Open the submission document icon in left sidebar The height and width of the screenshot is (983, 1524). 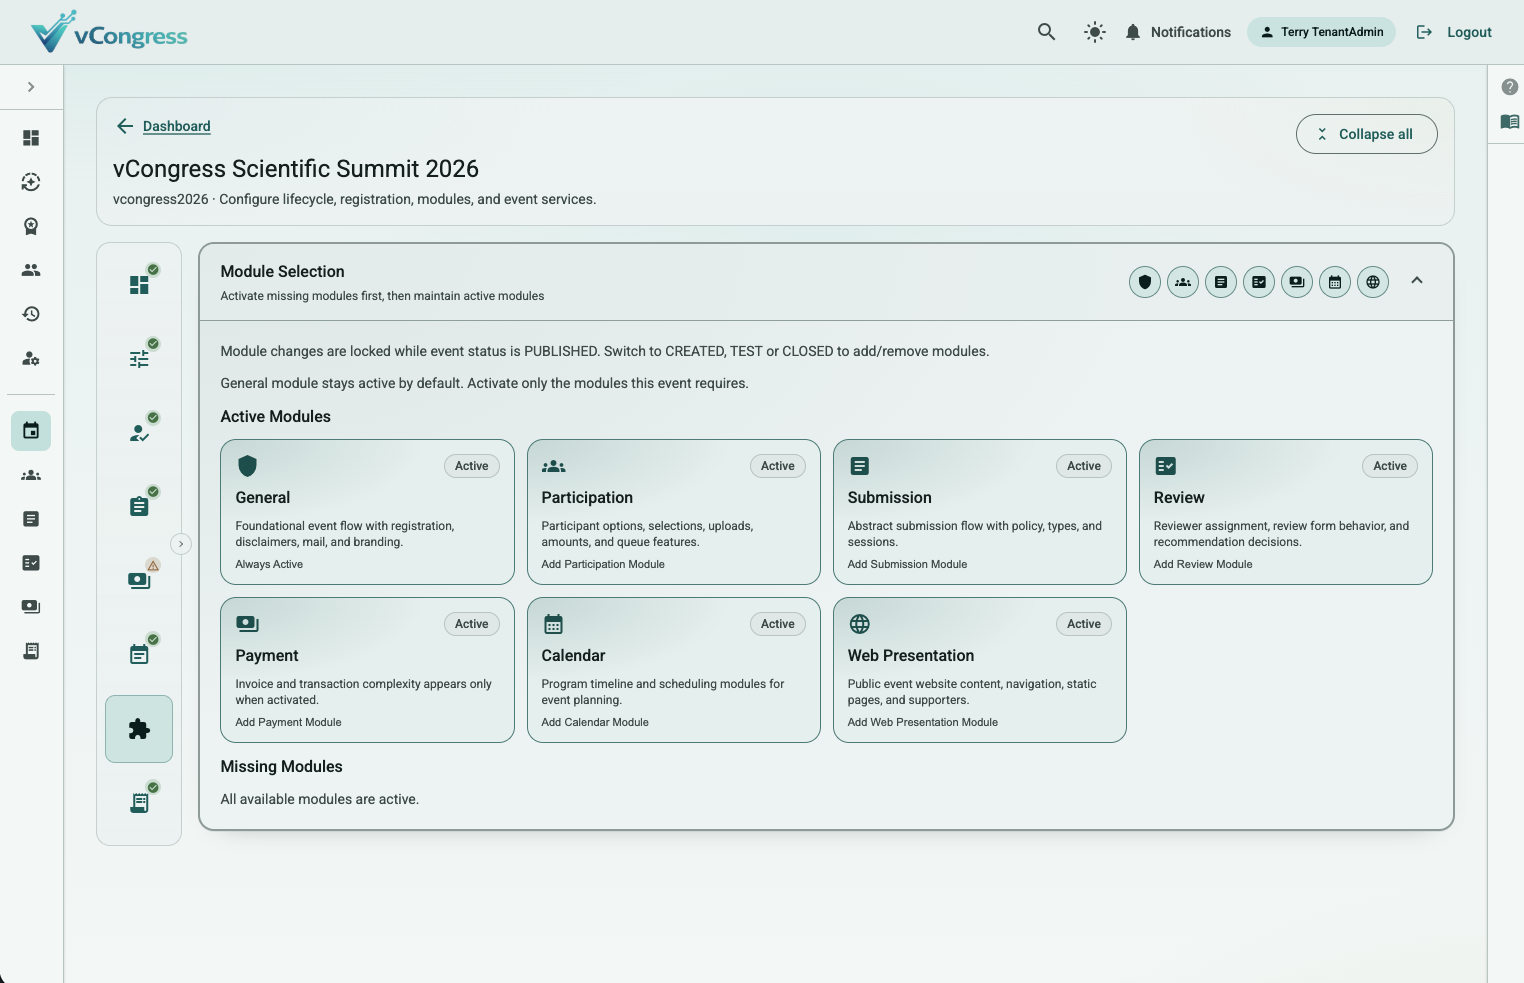tap(31, 519)
